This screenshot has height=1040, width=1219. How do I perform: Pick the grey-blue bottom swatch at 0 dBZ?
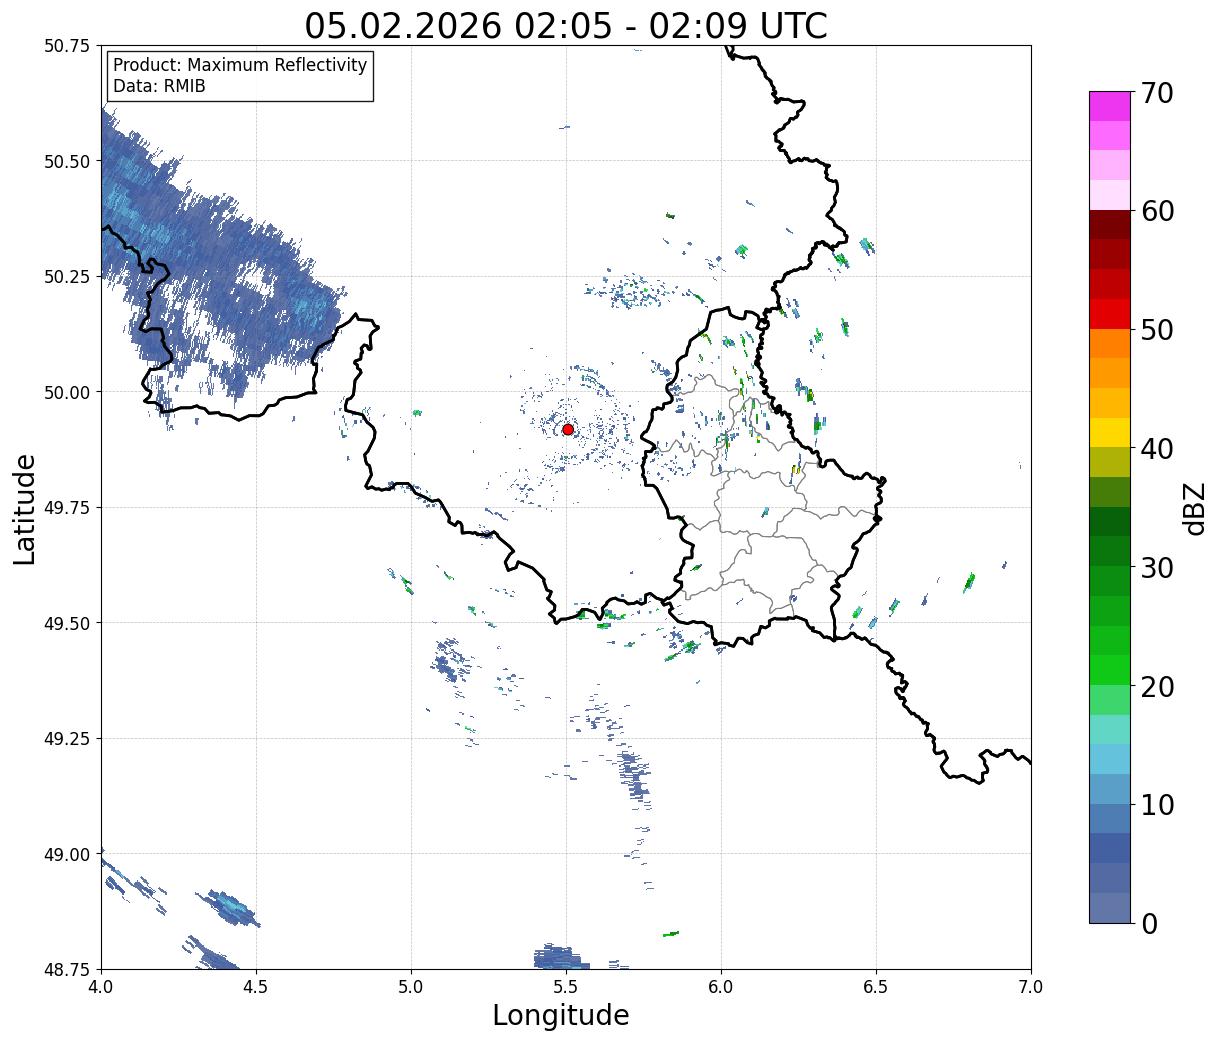pos(1110,908)
